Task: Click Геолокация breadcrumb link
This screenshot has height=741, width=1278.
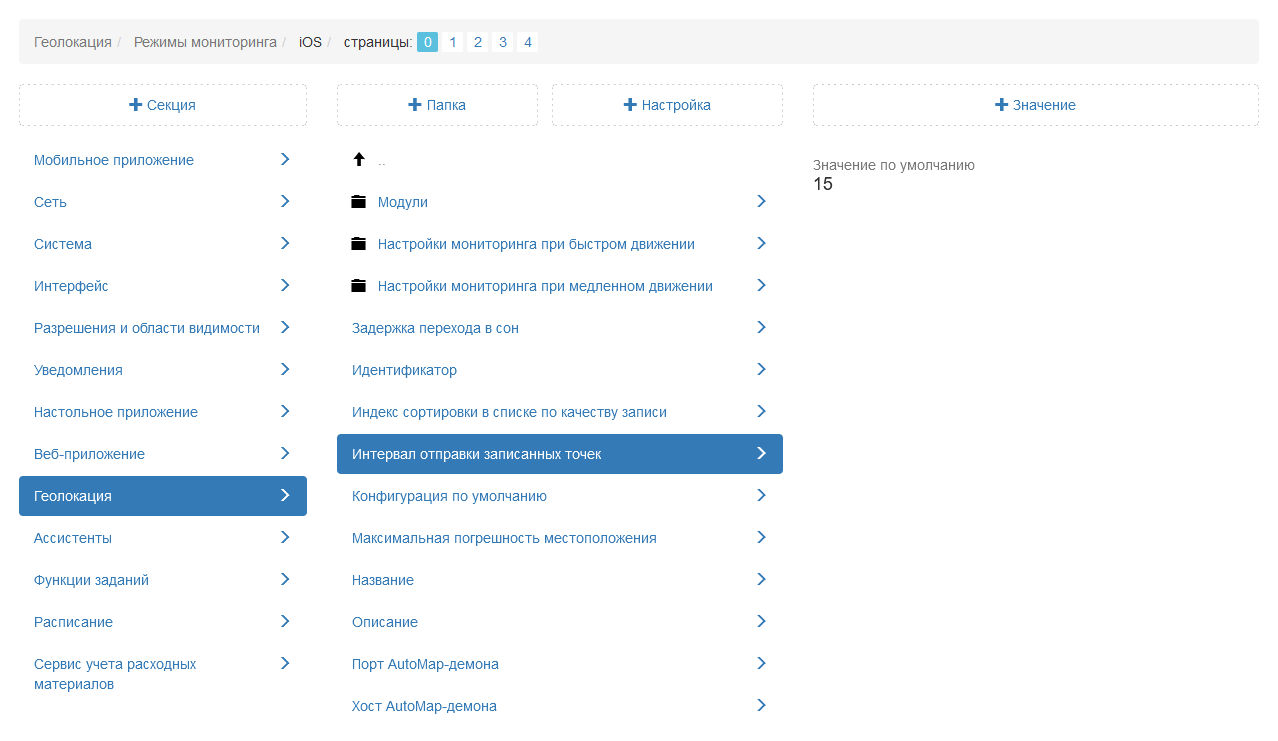Action: tap(73, 42)
